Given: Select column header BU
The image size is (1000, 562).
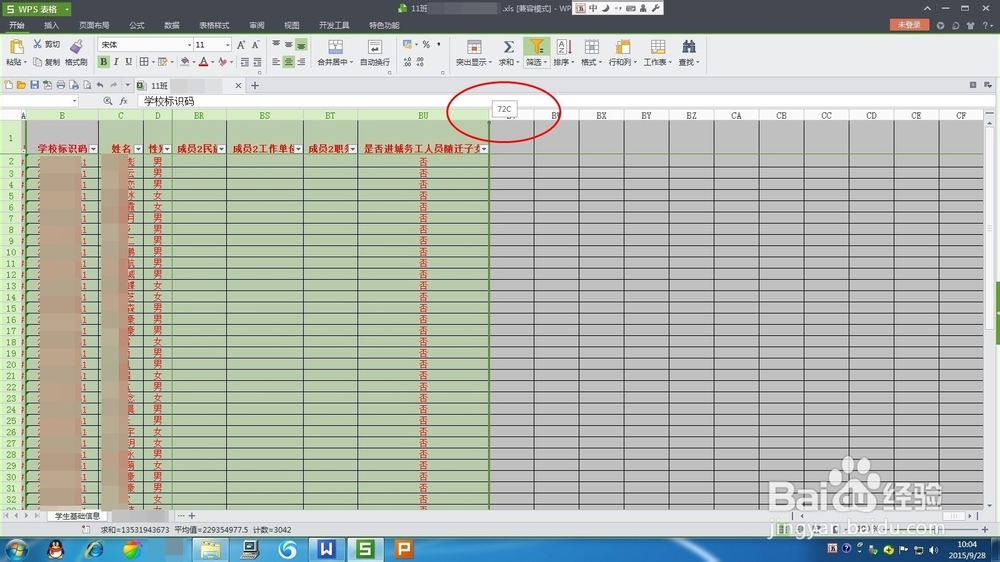Looking at the screenshot, I should pos(423,115).
